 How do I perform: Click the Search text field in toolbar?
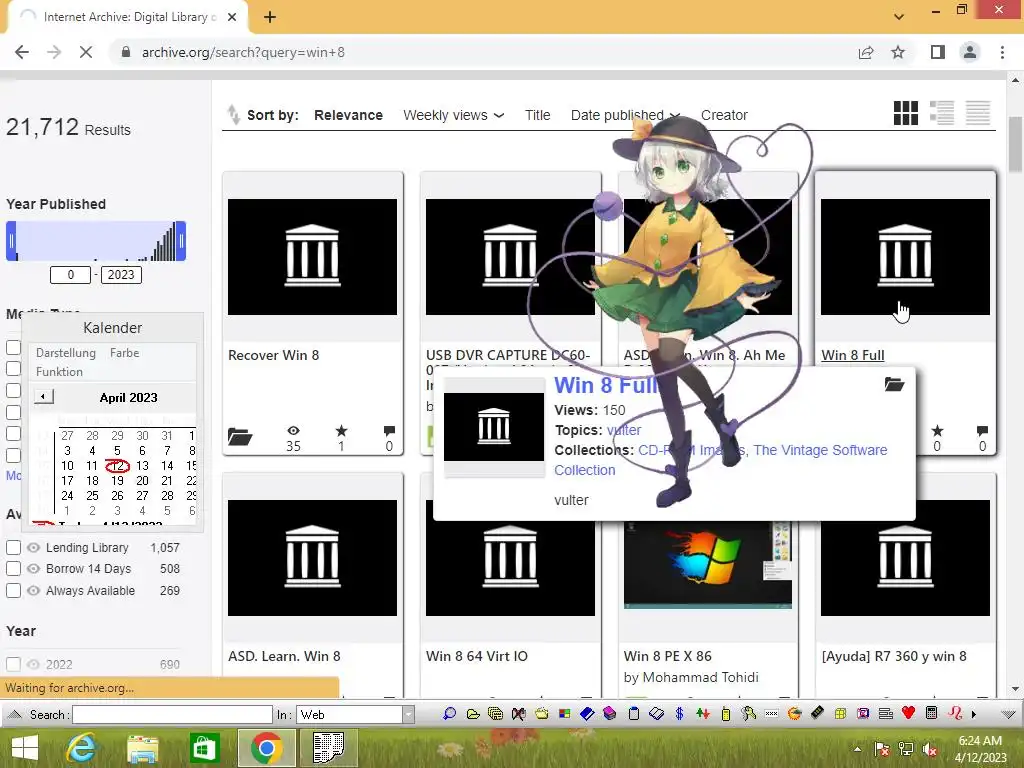point(172,714)
